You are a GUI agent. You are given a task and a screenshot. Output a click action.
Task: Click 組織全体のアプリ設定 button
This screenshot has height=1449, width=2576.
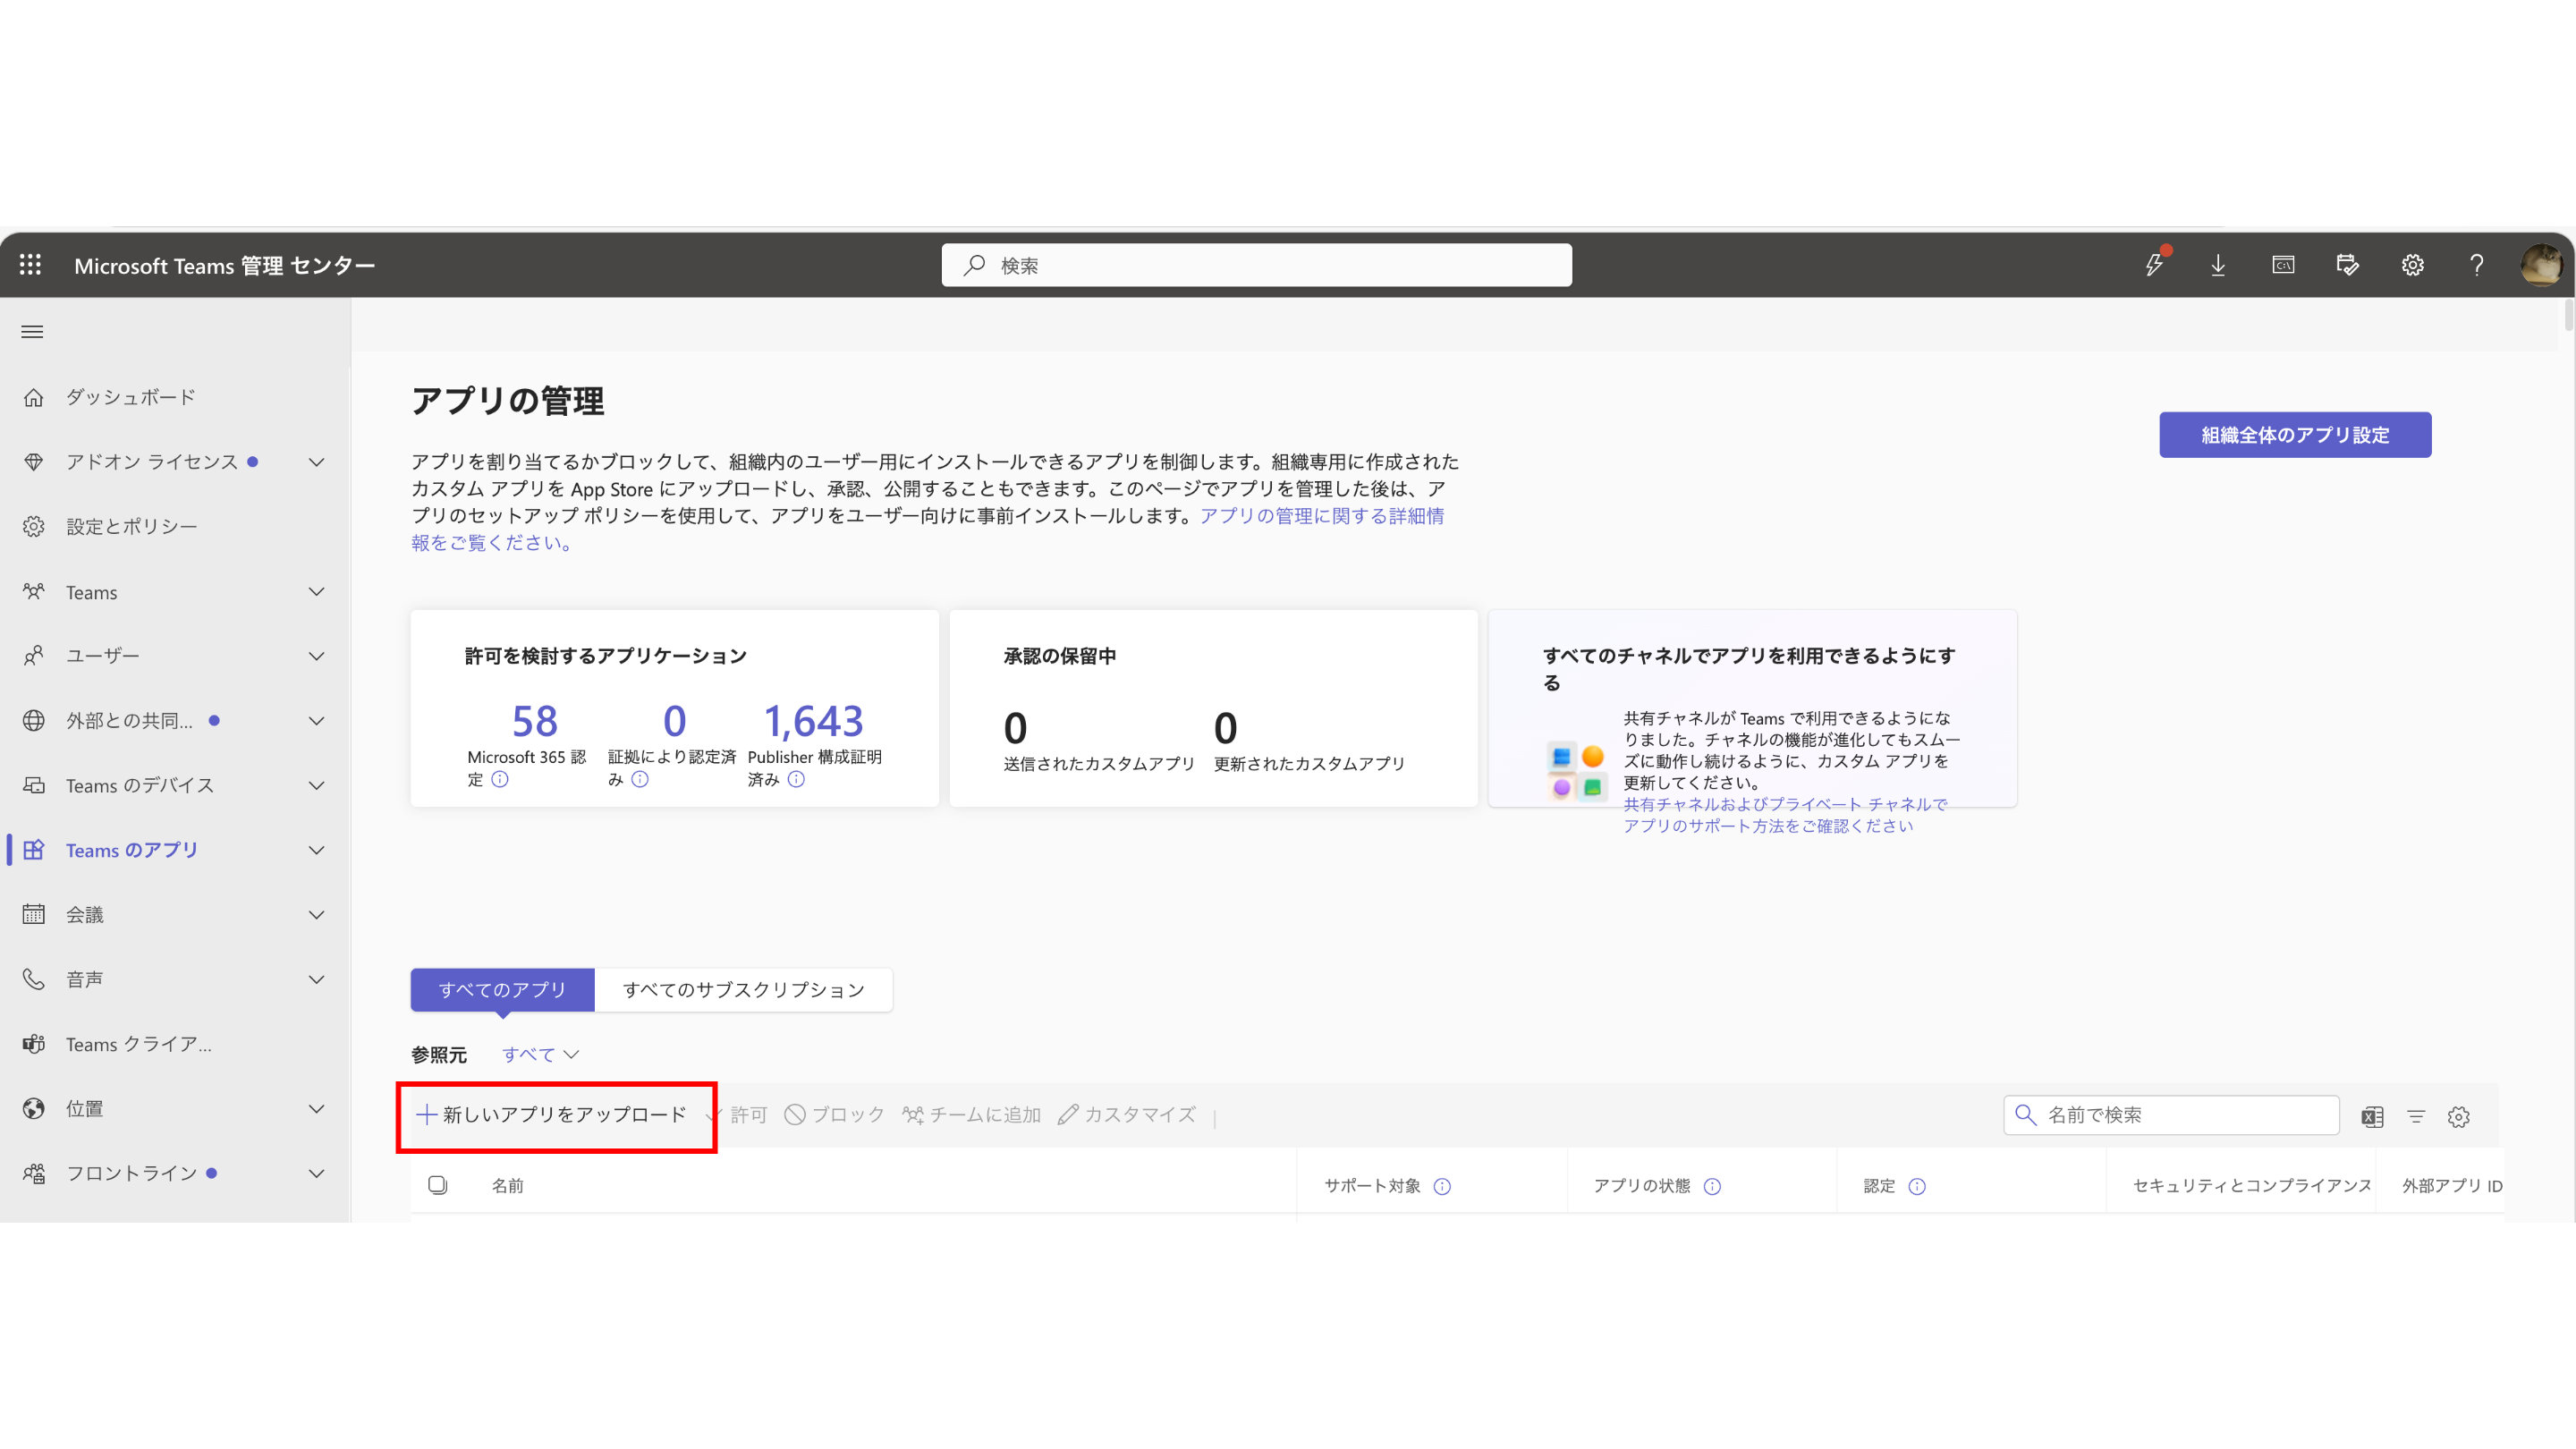click(2295, 435)
